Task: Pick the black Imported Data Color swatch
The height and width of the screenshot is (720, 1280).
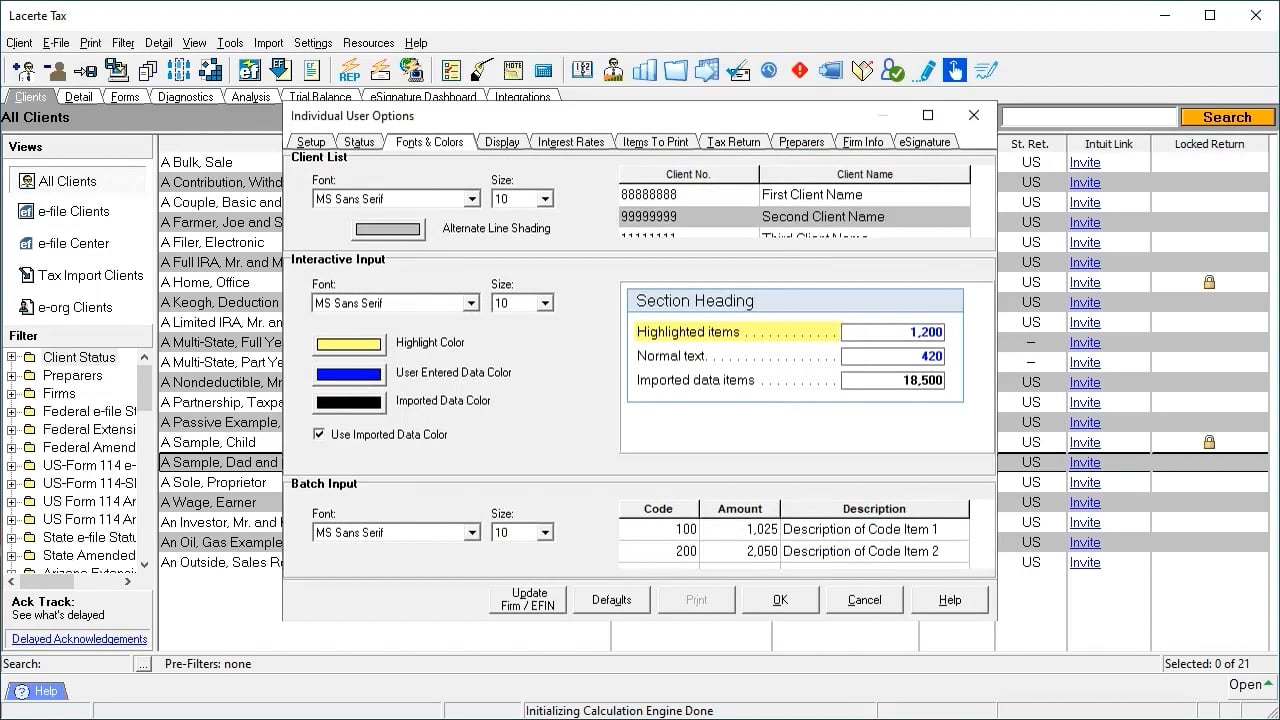Action: coord(349,403)
